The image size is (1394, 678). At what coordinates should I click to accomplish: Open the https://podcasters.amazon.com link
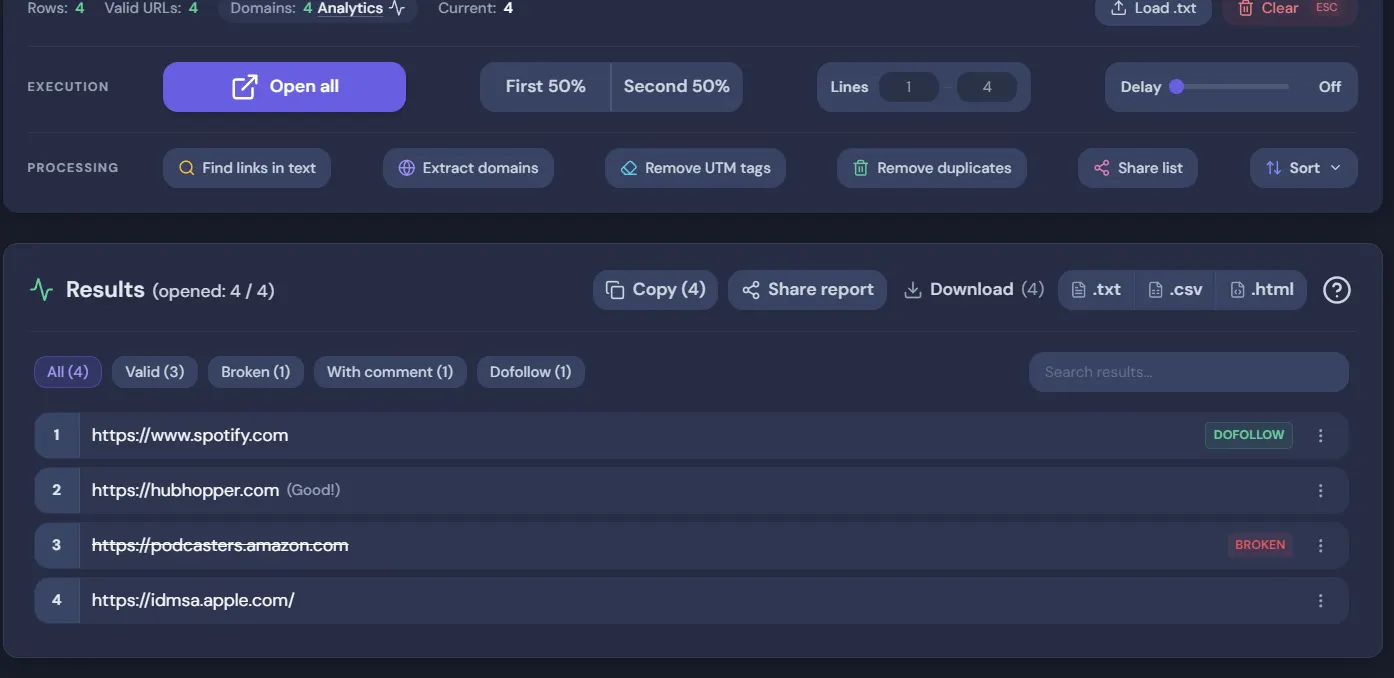coord(220,545)
